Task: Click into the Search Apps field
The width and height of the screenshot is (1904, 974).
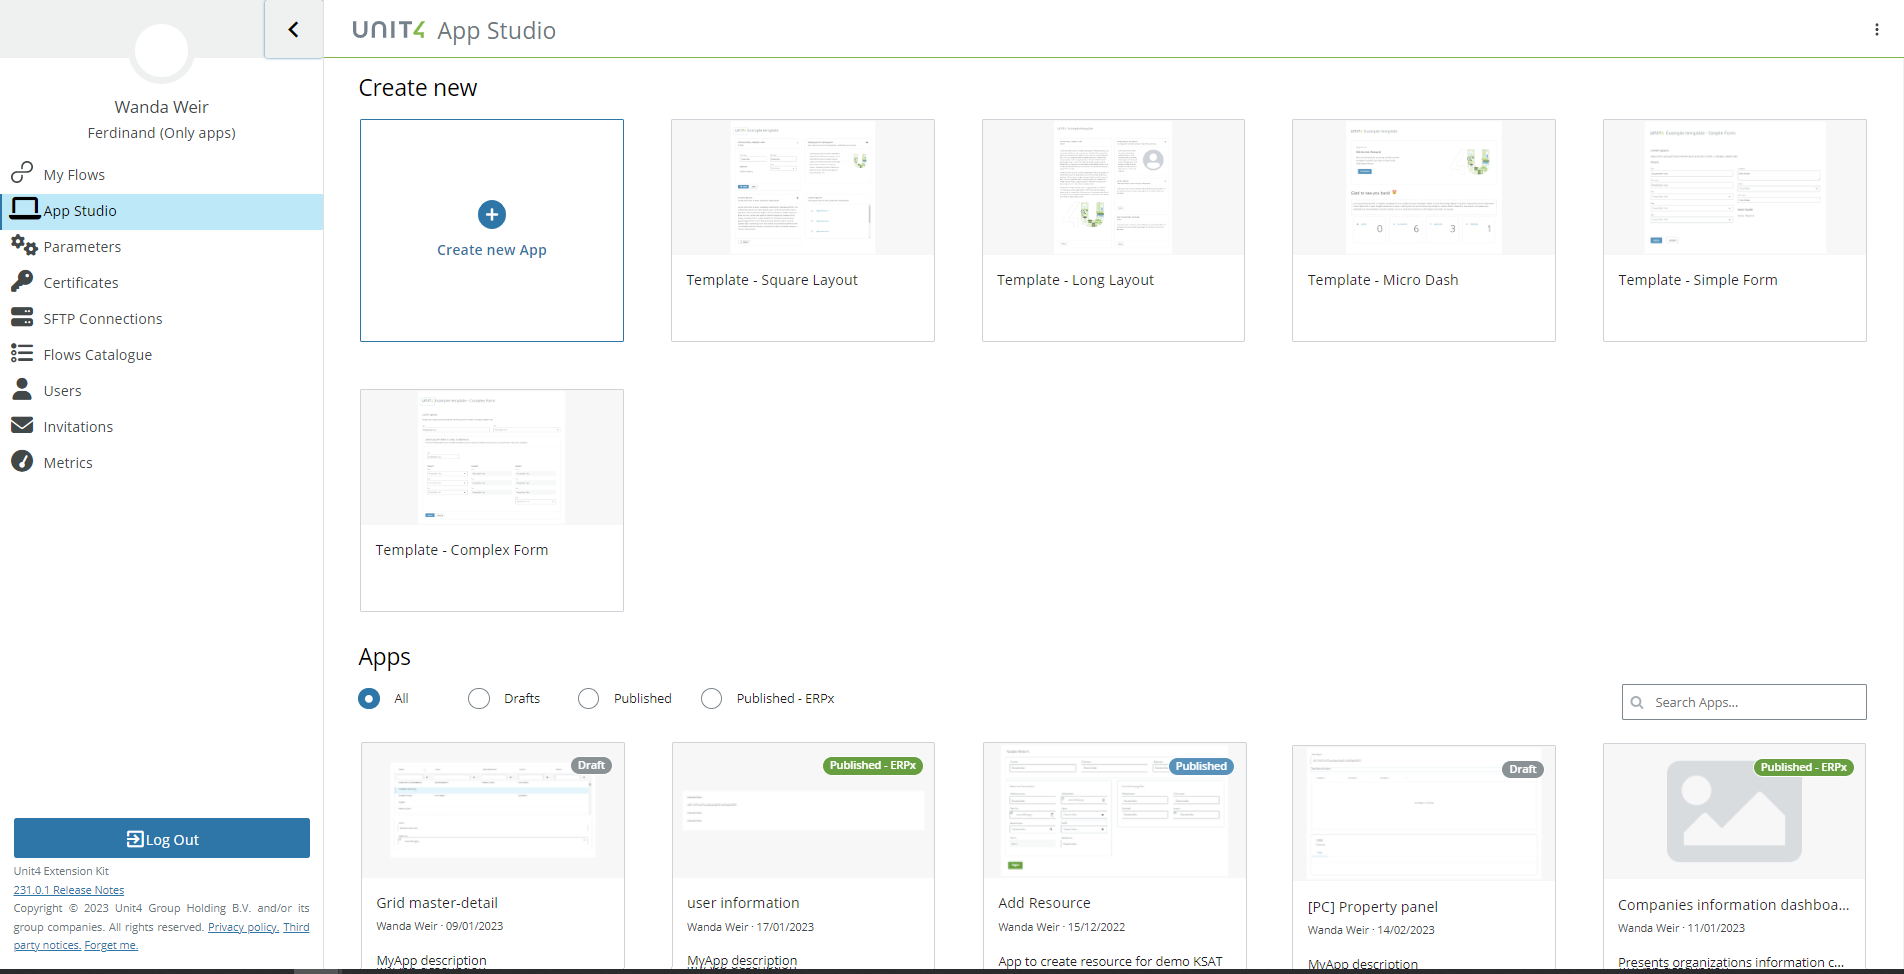Action: (1744, 702)
